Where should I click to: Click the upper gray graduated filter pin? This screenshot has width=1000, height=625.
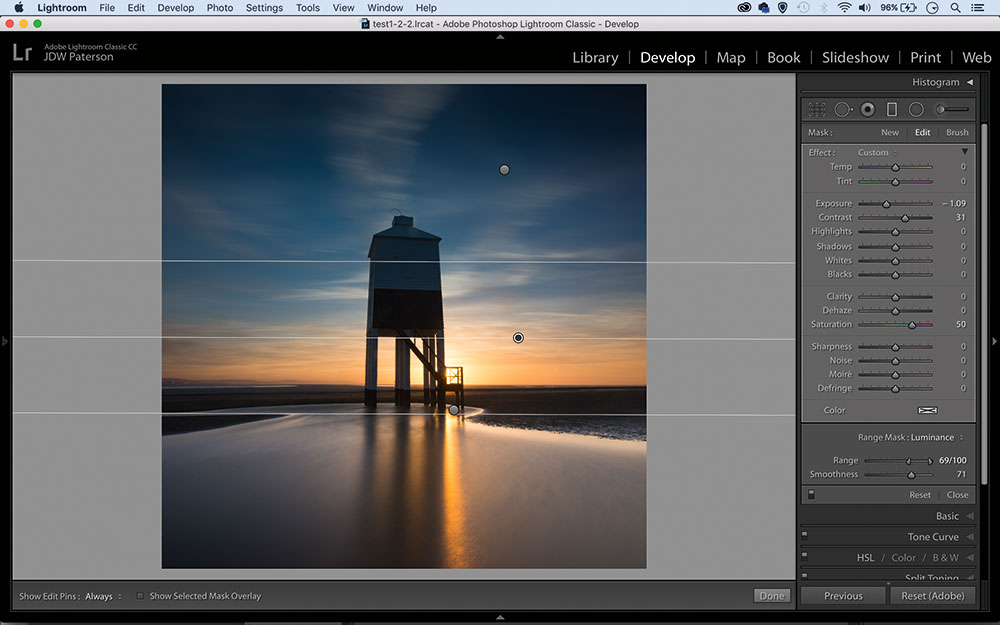504,170
